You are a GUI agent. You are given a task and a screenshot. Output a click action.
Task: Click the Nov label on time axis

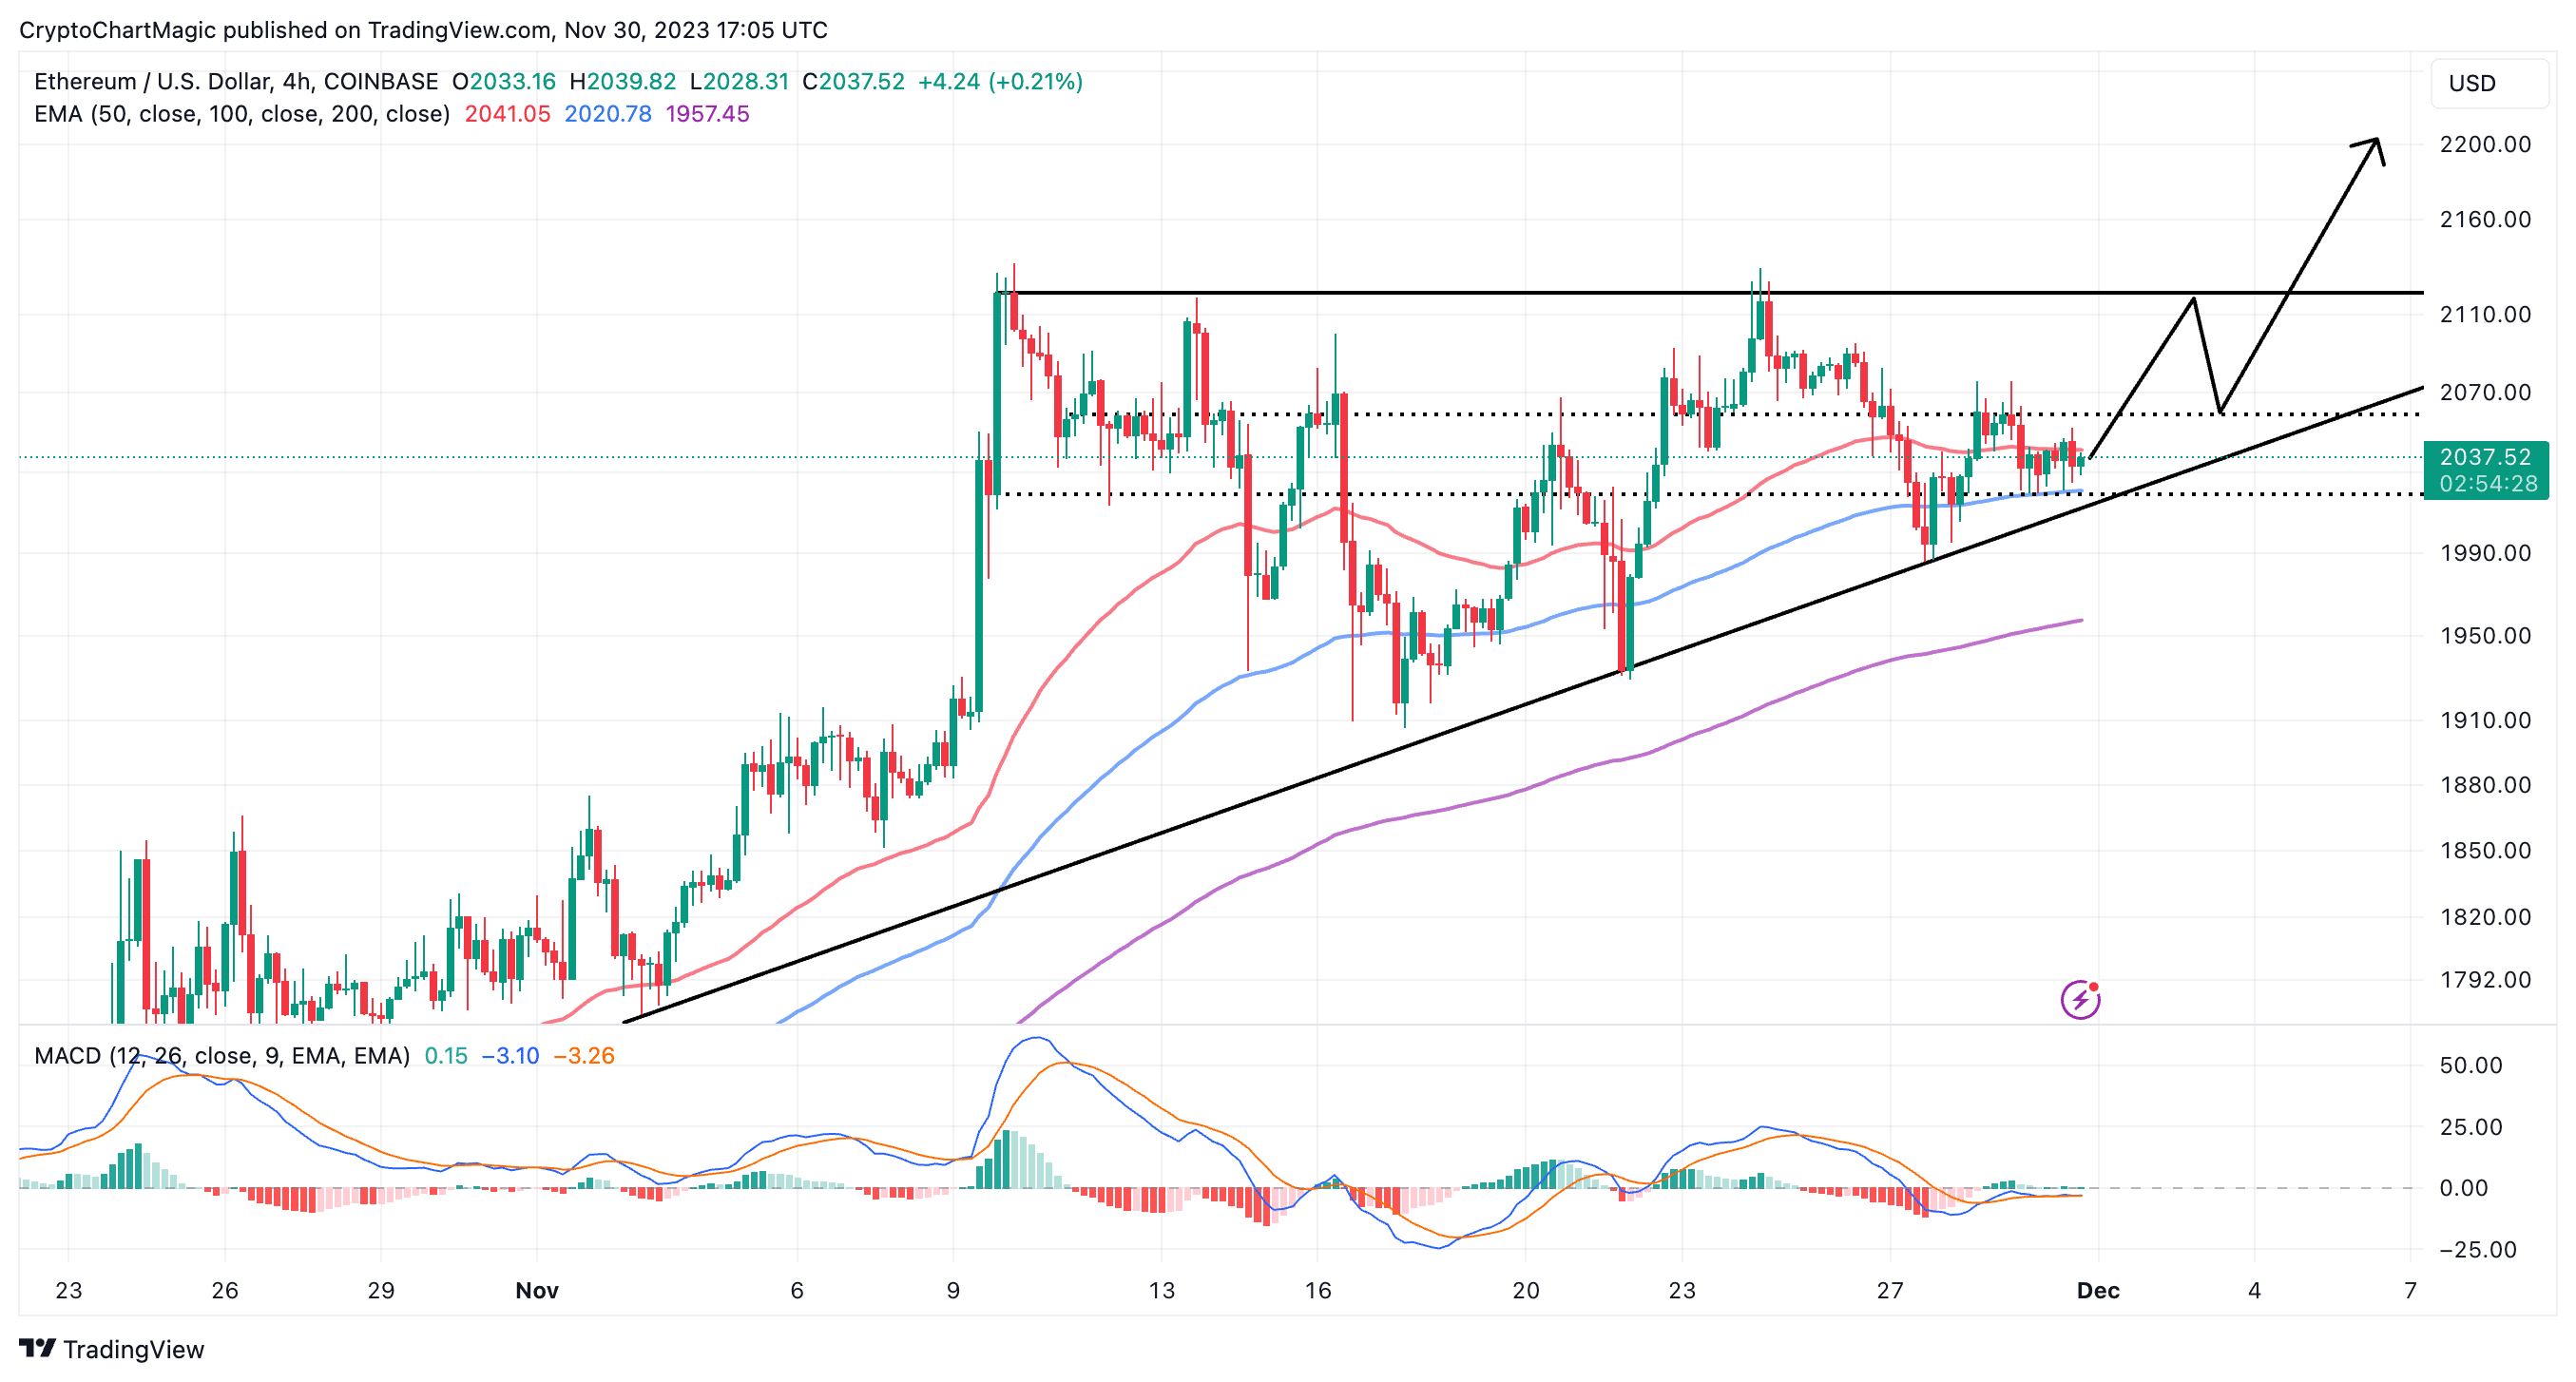click(537, 1290)
